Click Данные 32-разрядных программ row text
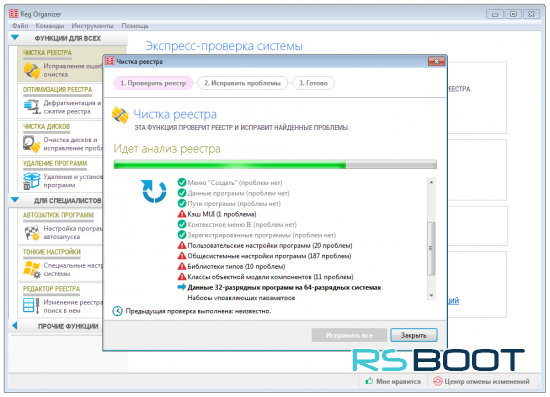This screenshot has width=550, height=397. pyautogui.click(x=284, y=287)
